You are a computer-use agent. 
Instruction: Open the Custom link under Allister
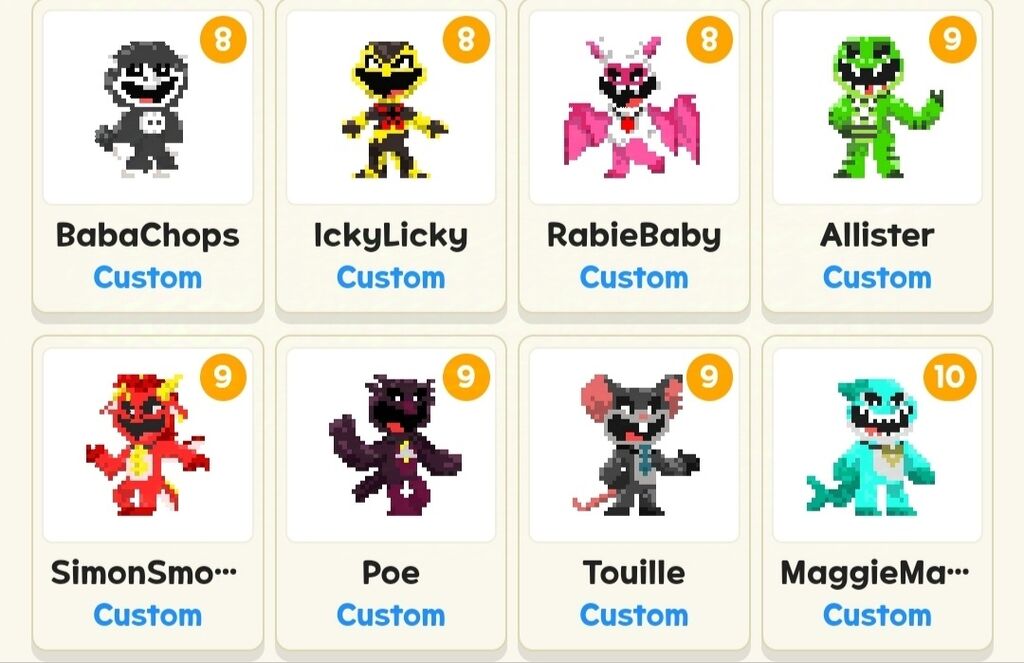click(877, 278)
